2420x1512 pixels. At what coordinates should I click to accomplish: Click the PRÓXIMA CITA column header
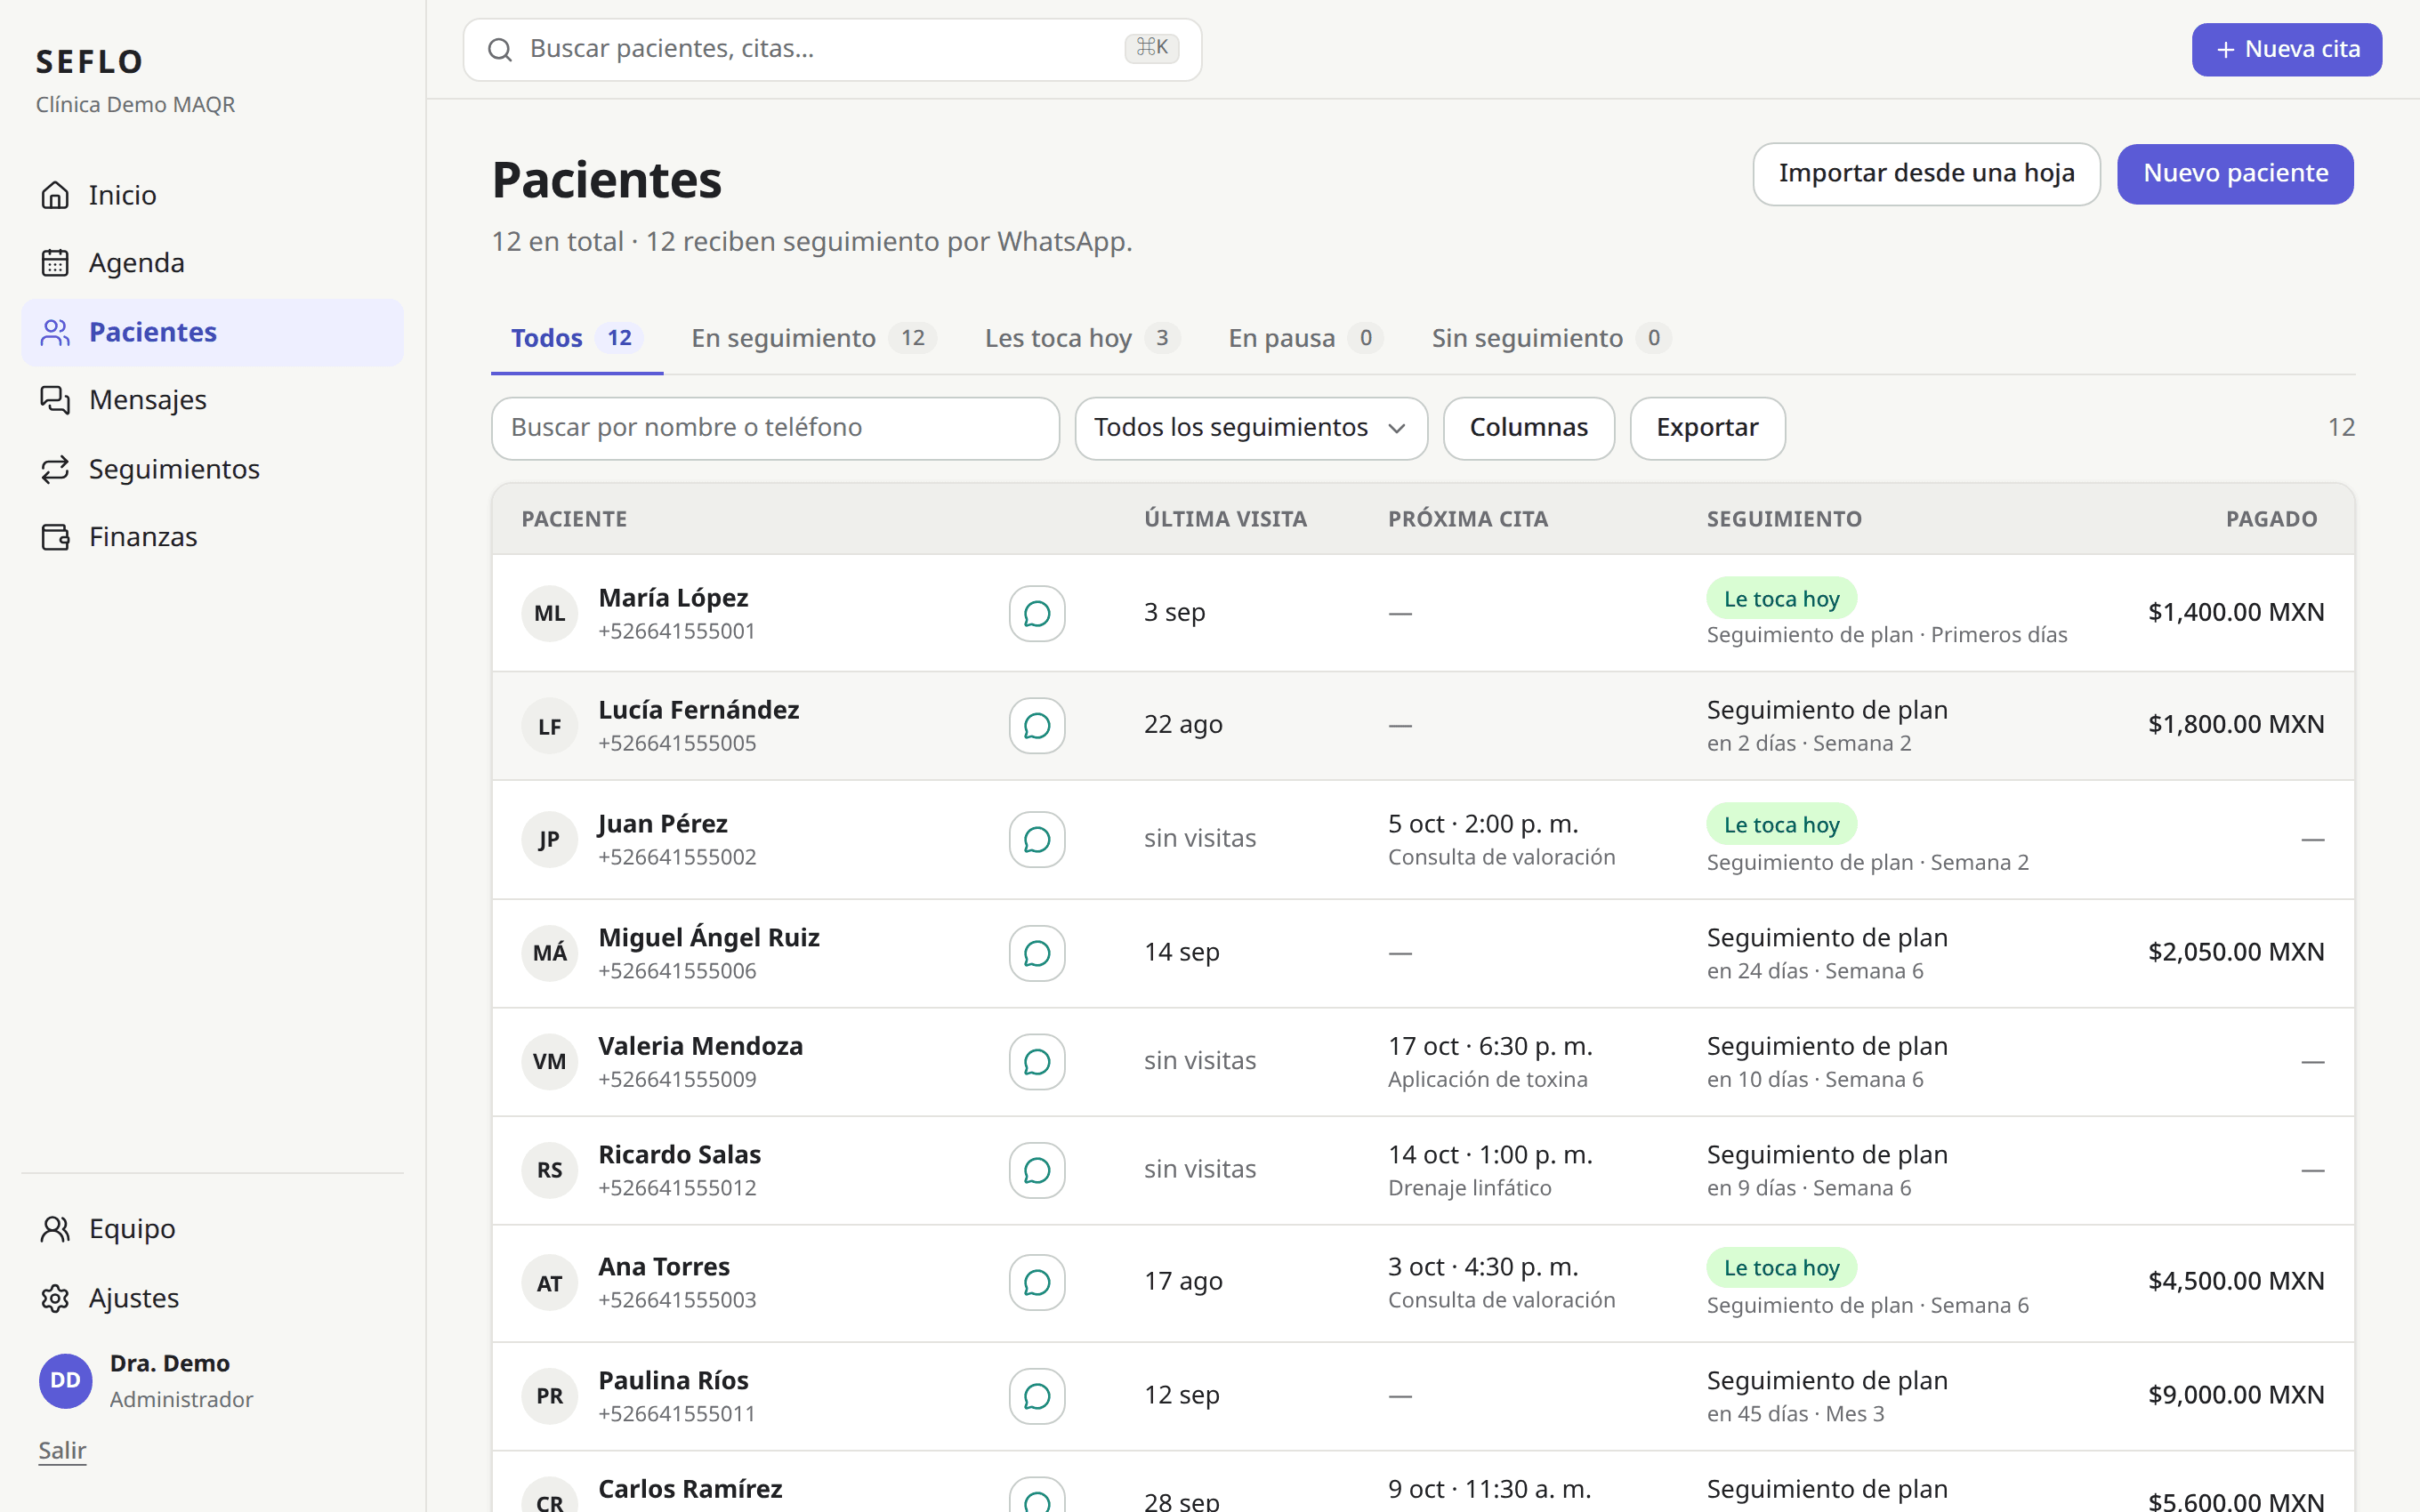tap(1467, 519)
